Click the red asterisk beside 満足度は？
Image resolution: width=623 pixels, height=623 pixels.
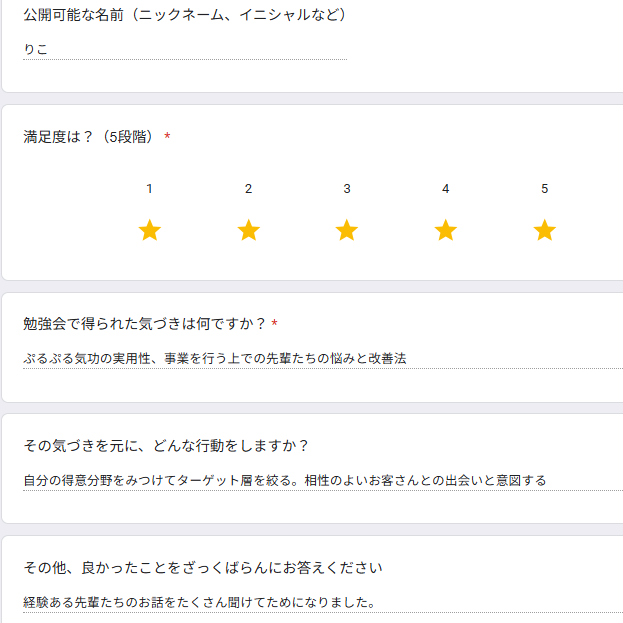click(x=167, y=137)
